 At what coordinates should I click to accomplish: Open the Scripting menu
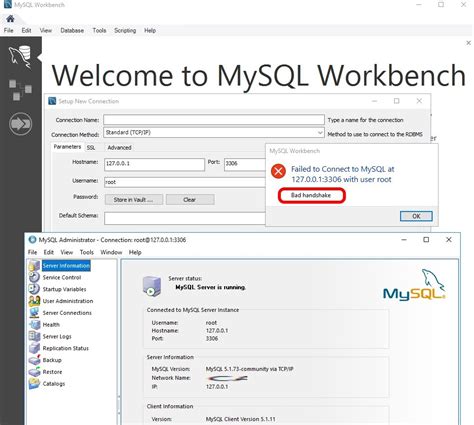125,30
